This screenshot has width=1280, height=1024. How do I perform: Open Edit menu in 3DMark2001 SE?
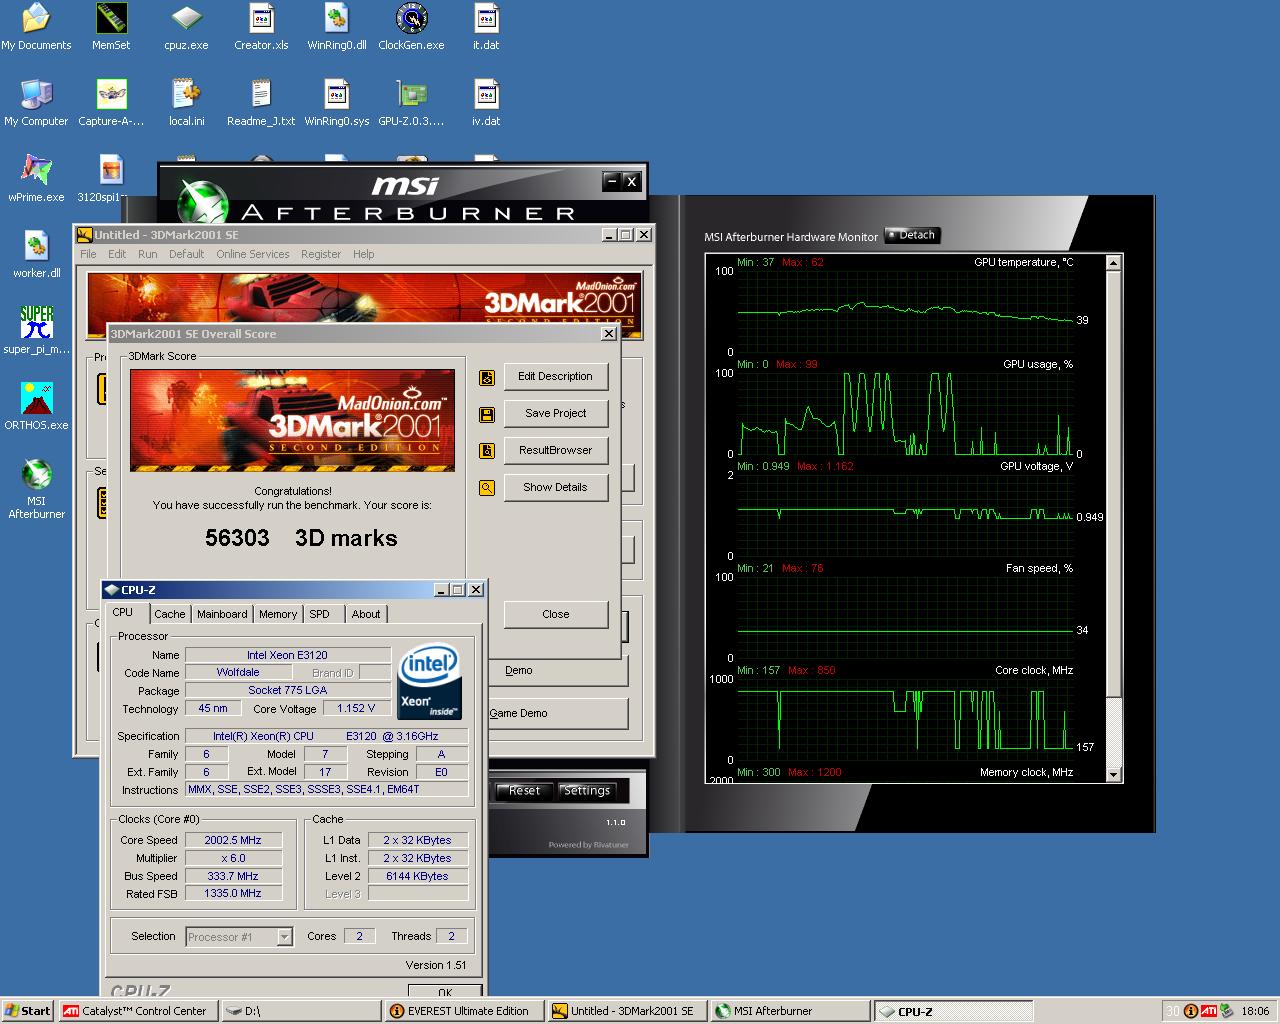(117, 254)
